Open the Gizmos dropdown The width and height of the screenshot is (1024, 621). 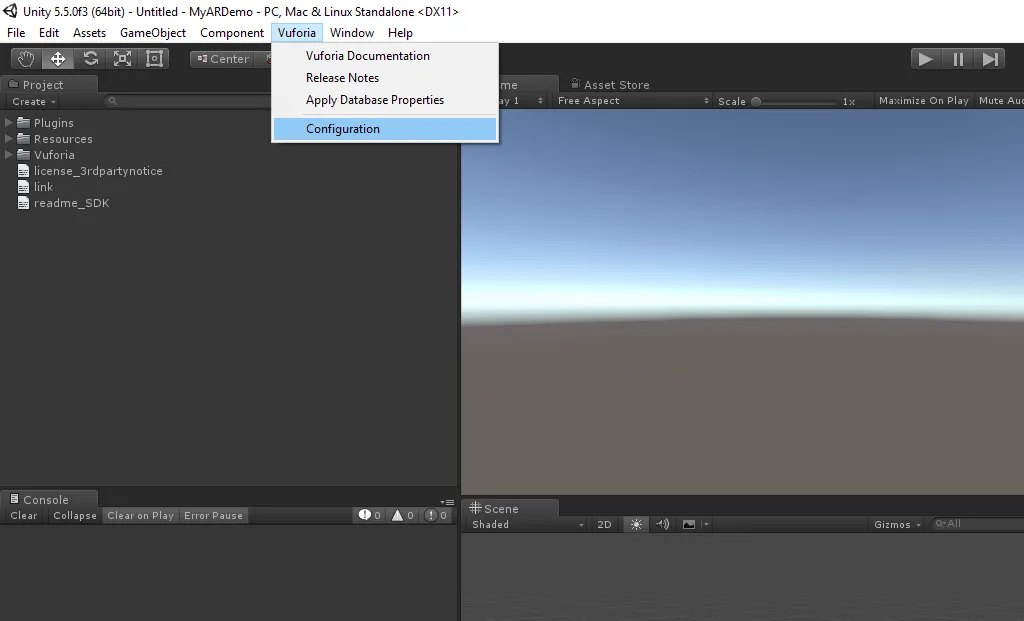tap(898, 523)
